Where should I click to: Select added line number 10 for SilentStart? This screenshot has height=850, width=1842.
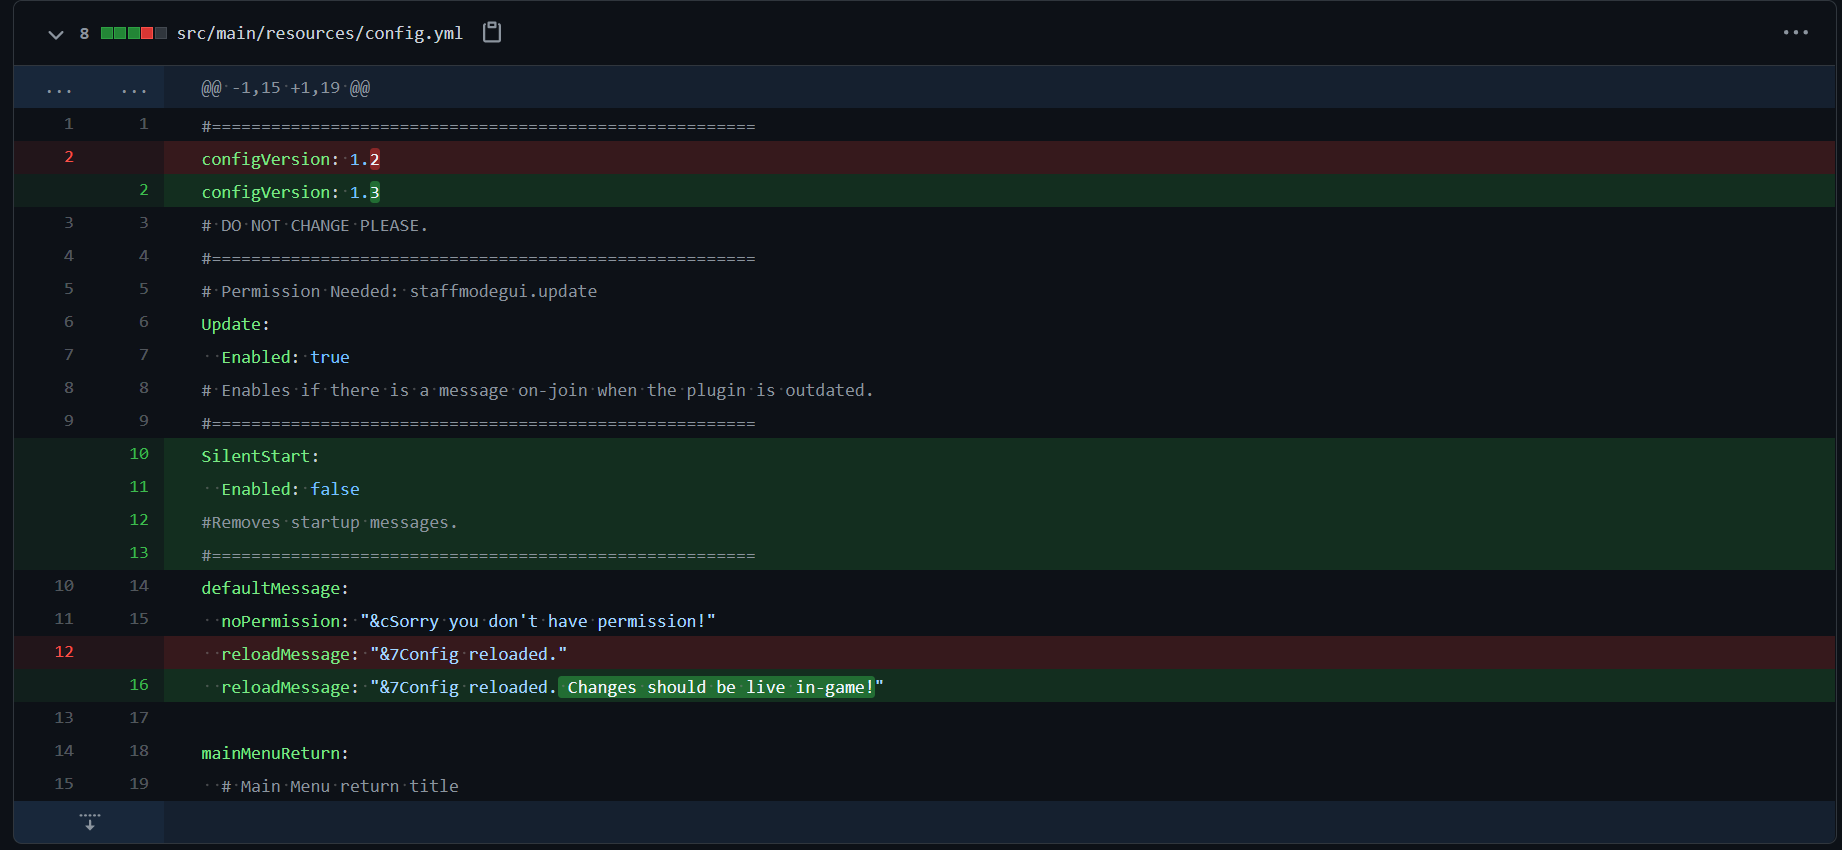139,454
